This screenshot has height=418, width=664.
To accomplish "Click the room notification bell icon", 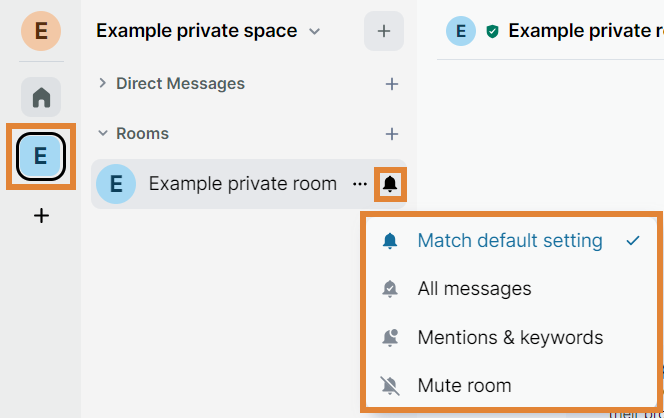I will 390,184.
